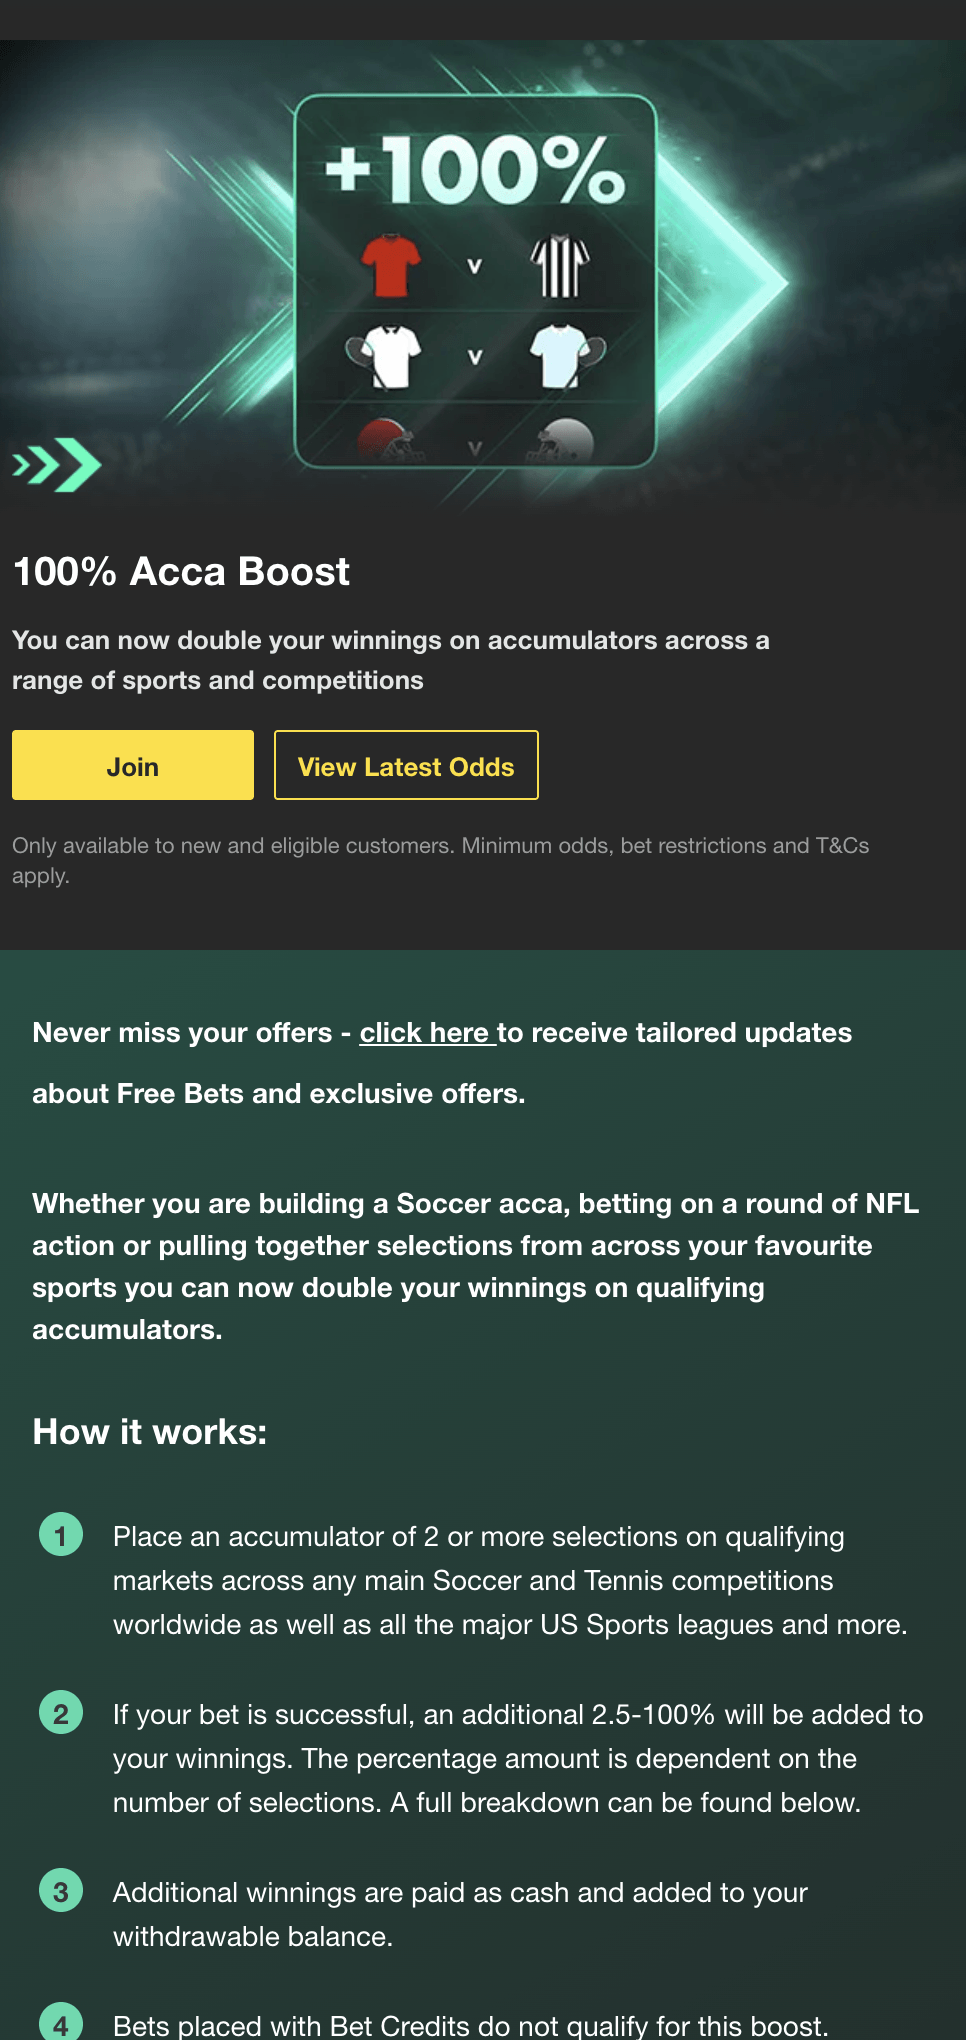Click the yellow Join button
The height and width of the screenshot is (2040, 966).
click(x=132, y=765)
